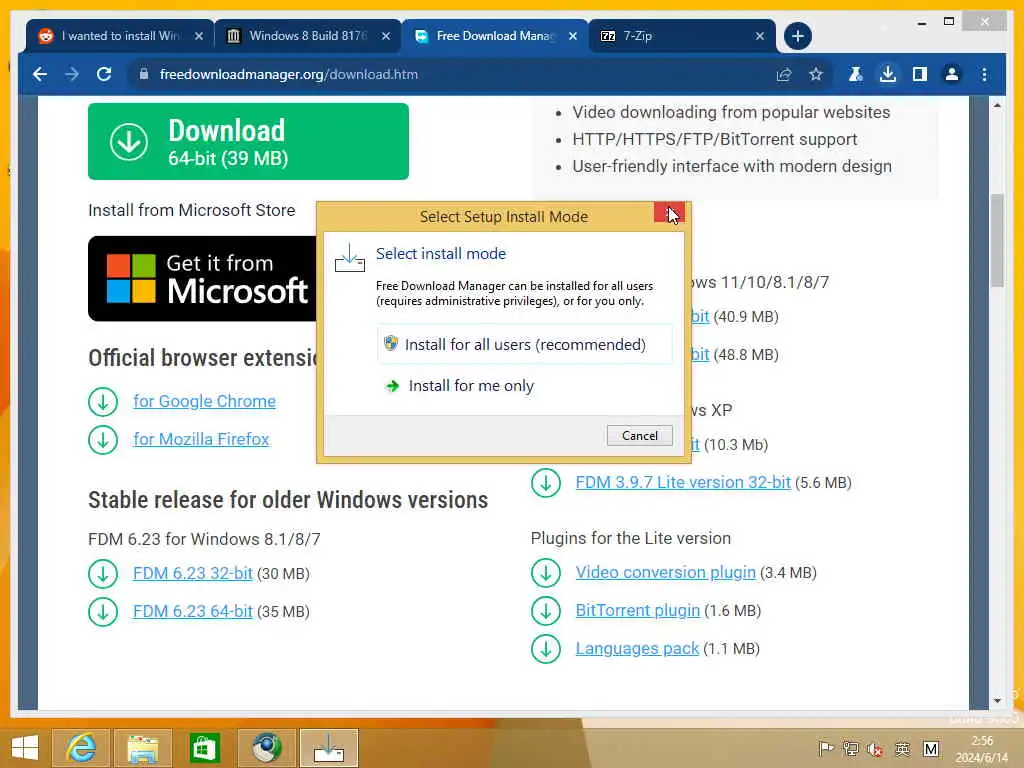
Task: Click the green Download 64-bit button
Action: pyautogui.click(x=248, y=141)
